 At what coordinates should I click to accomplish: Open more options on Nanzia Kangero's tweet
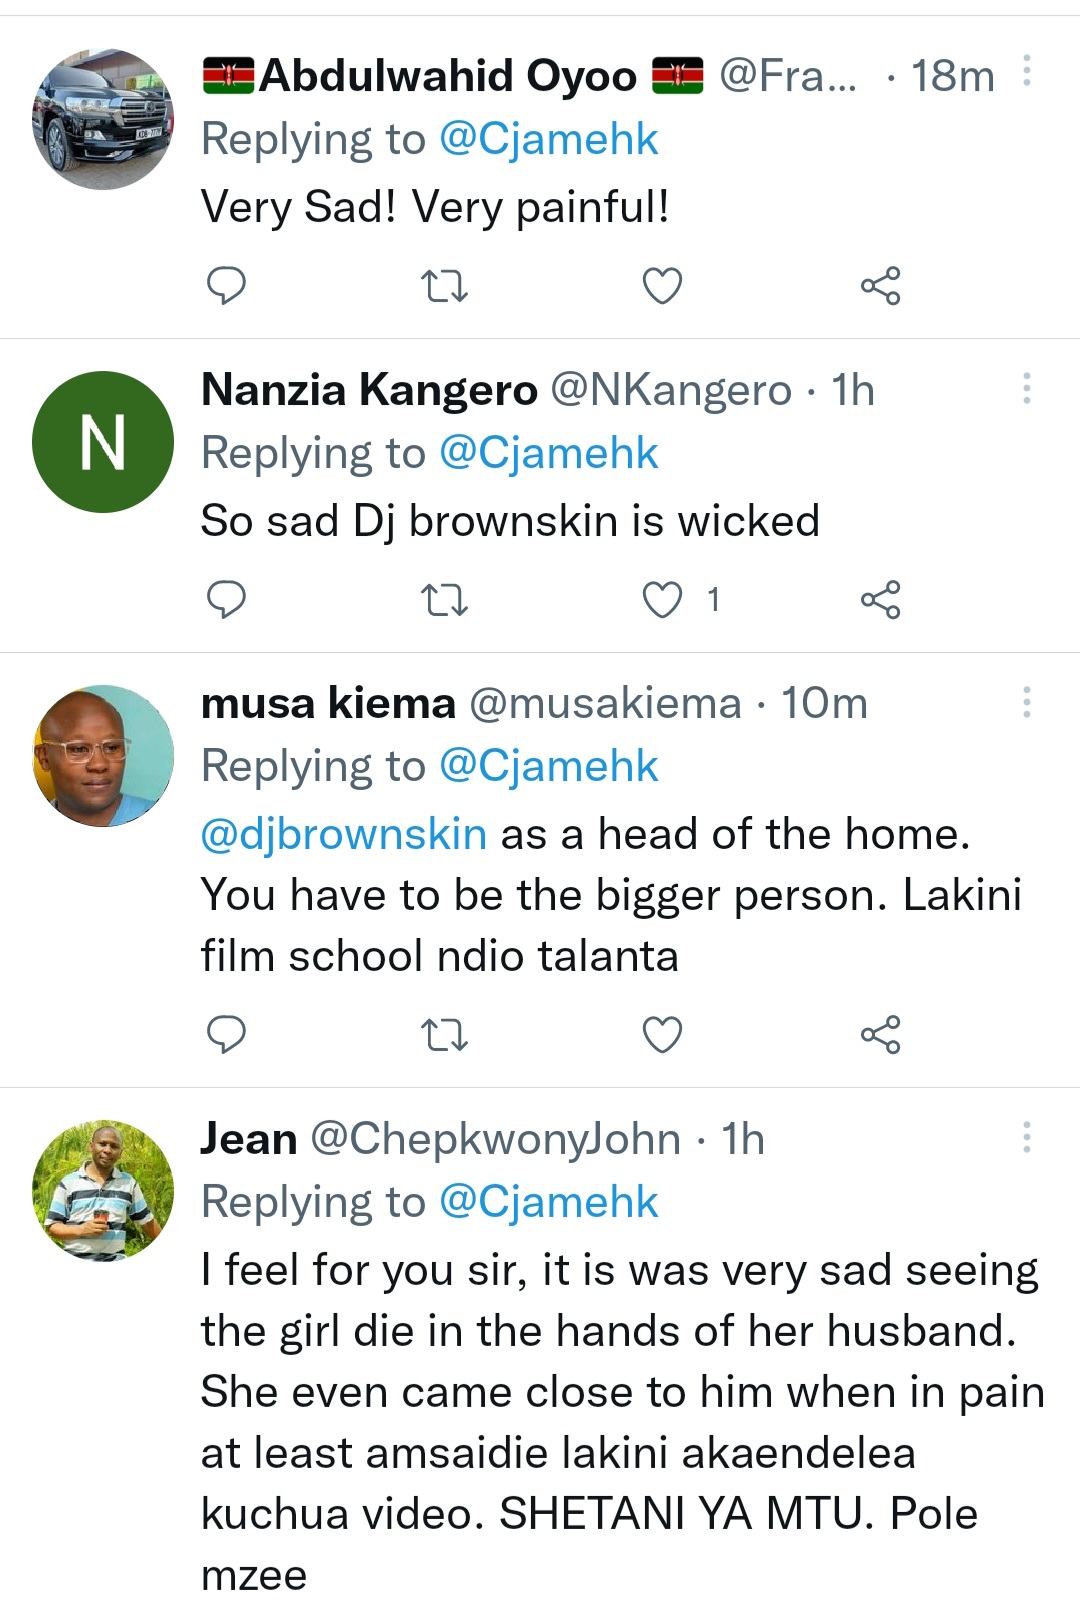click(x=1026, y=388)
